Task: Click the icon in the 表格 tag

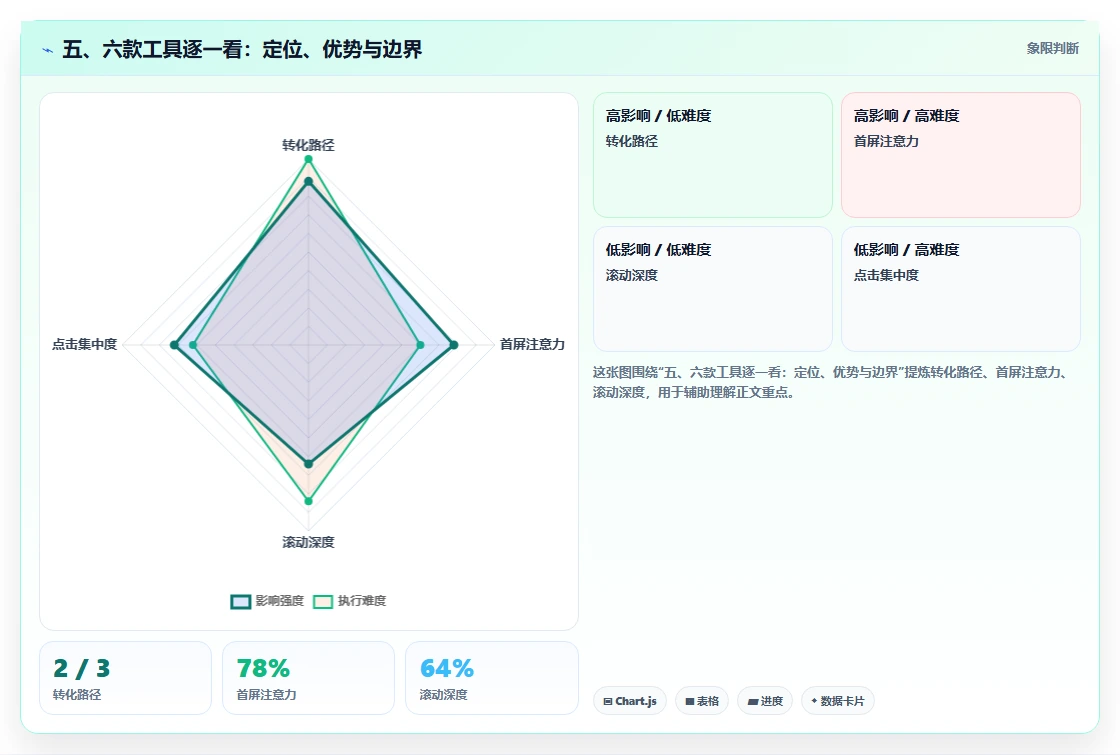Action: [690, 701]
